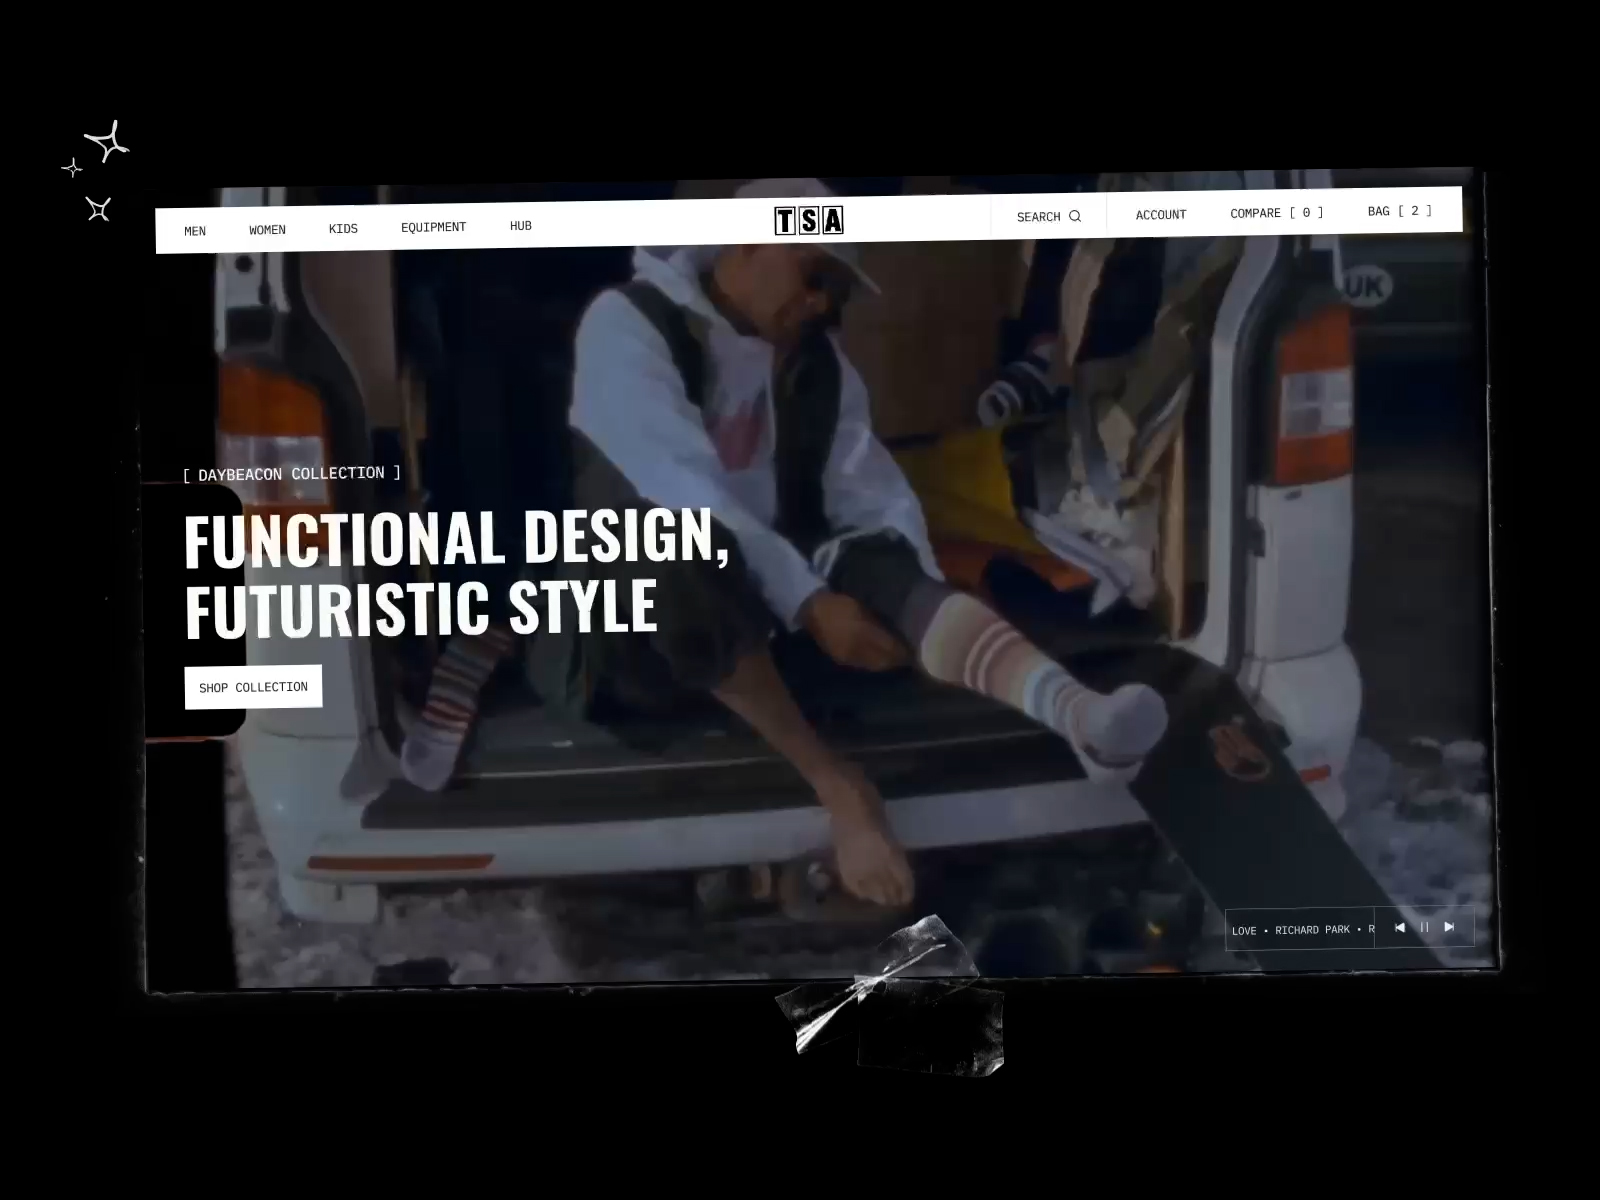Open the ACCOUNT page
Image resolution: width=1600 pixels, height=1200 pixels.
(1161, 215)
